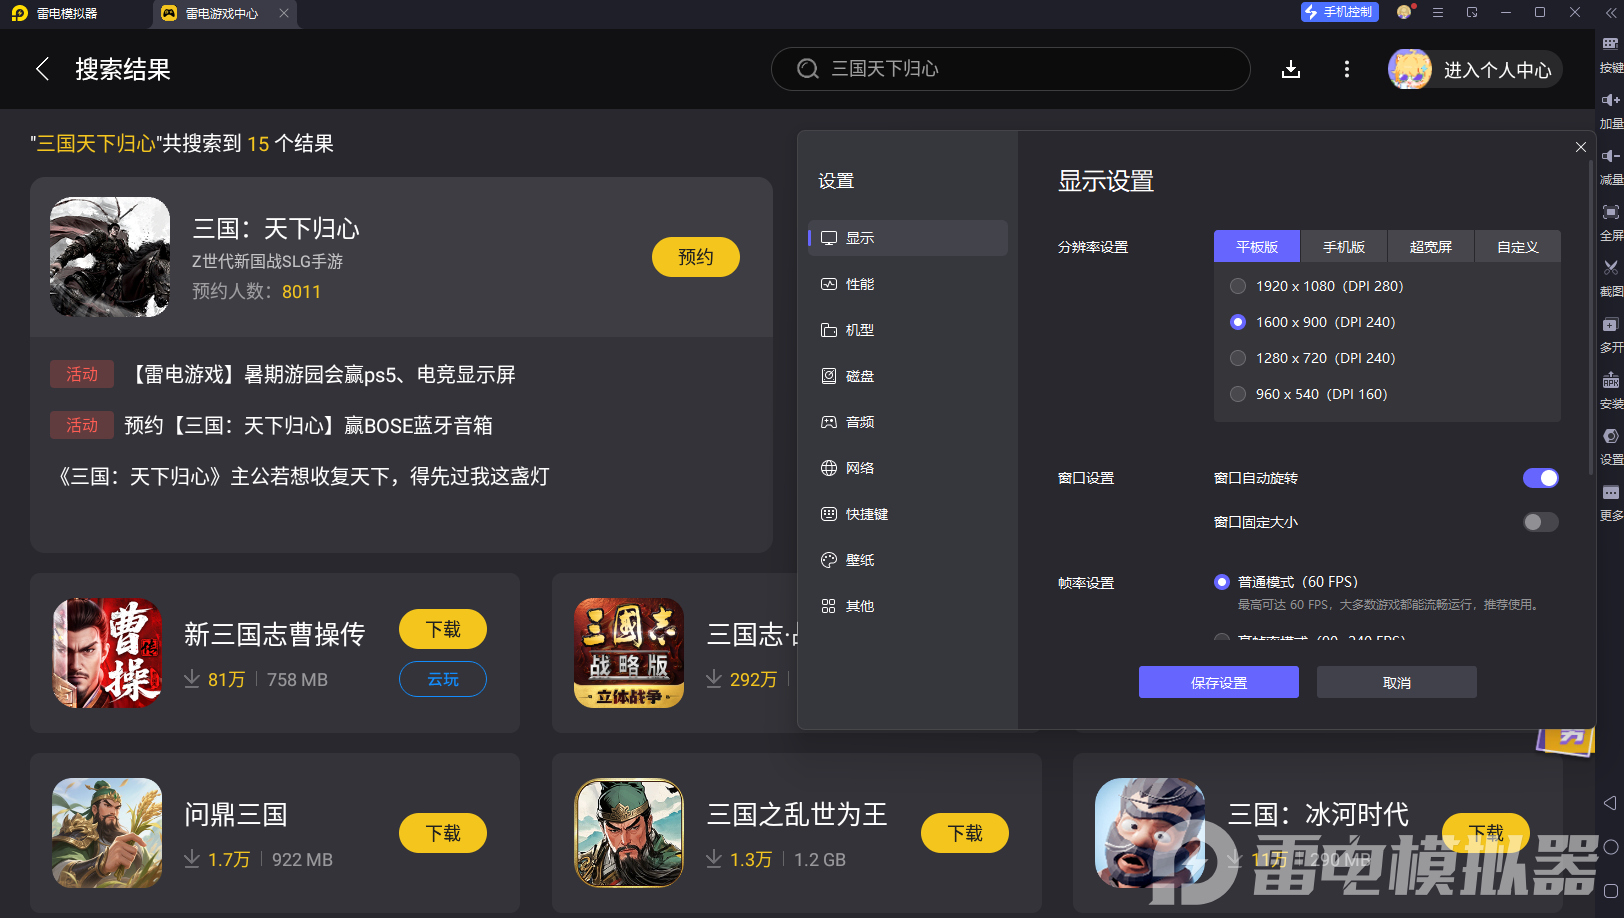Open the 问鼎三国 game icon
The width and height of the screenshot is (1624, 918).
(107, 833)
